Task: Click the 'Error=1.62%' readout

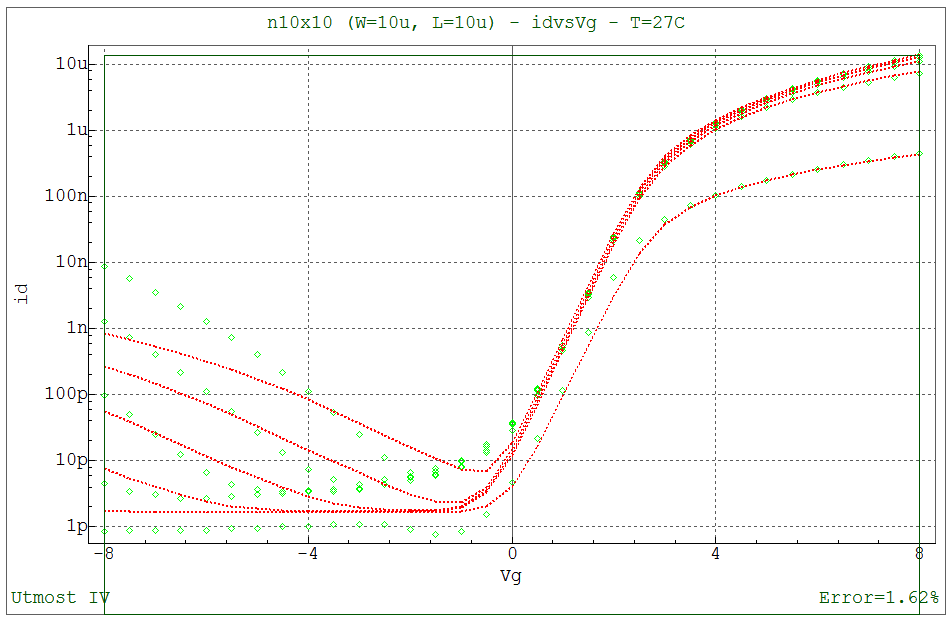Action: (x=879, y=598)
